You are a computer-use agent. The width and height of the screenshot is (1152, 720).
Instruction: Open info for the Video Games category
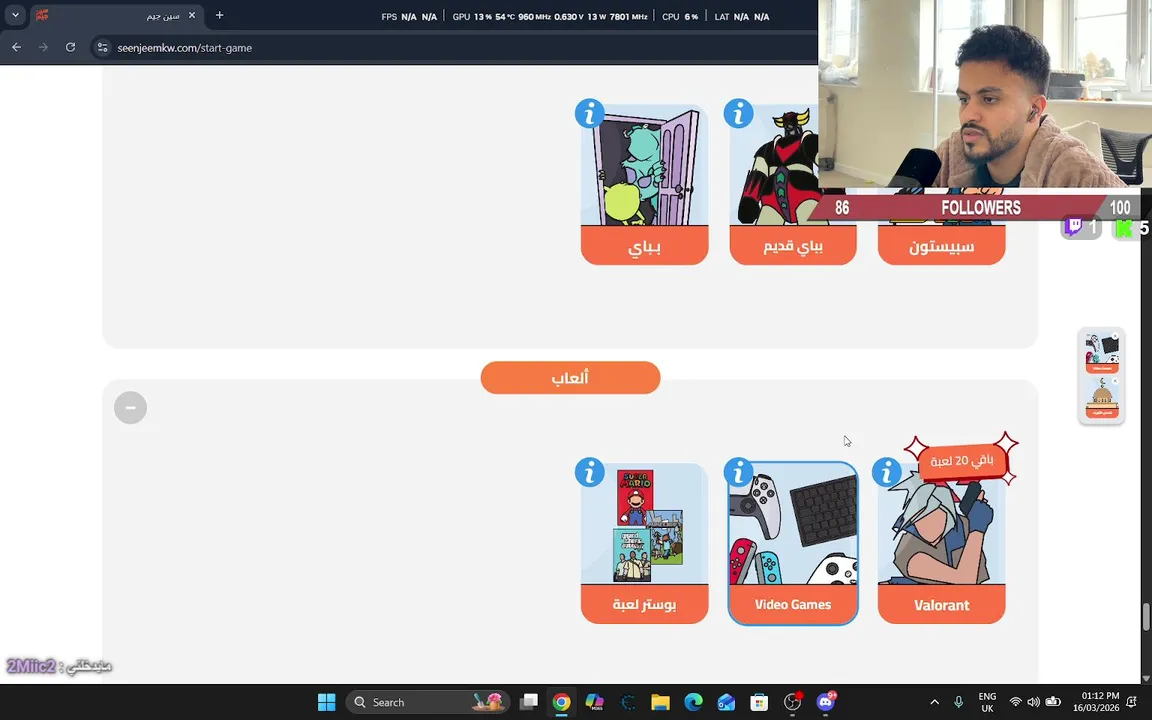738,472
